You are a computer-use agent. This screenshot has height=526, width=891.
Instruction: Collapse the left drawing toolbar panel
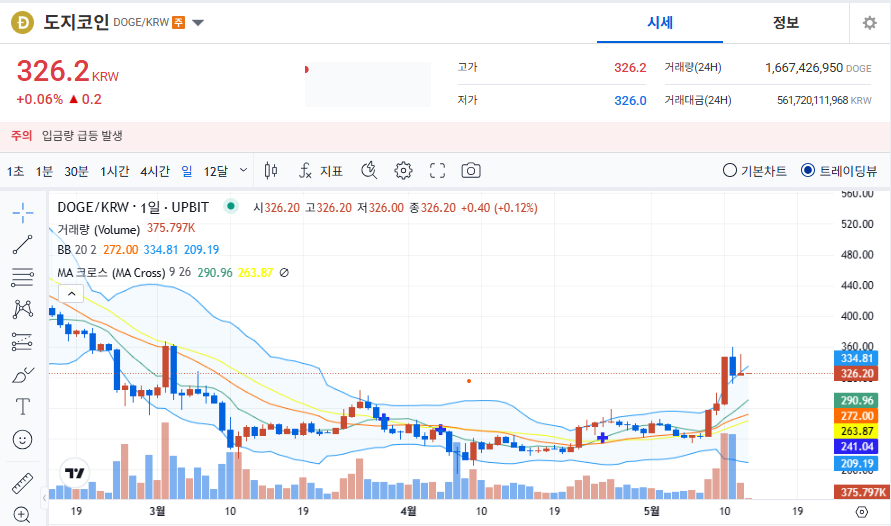(44, 498)
